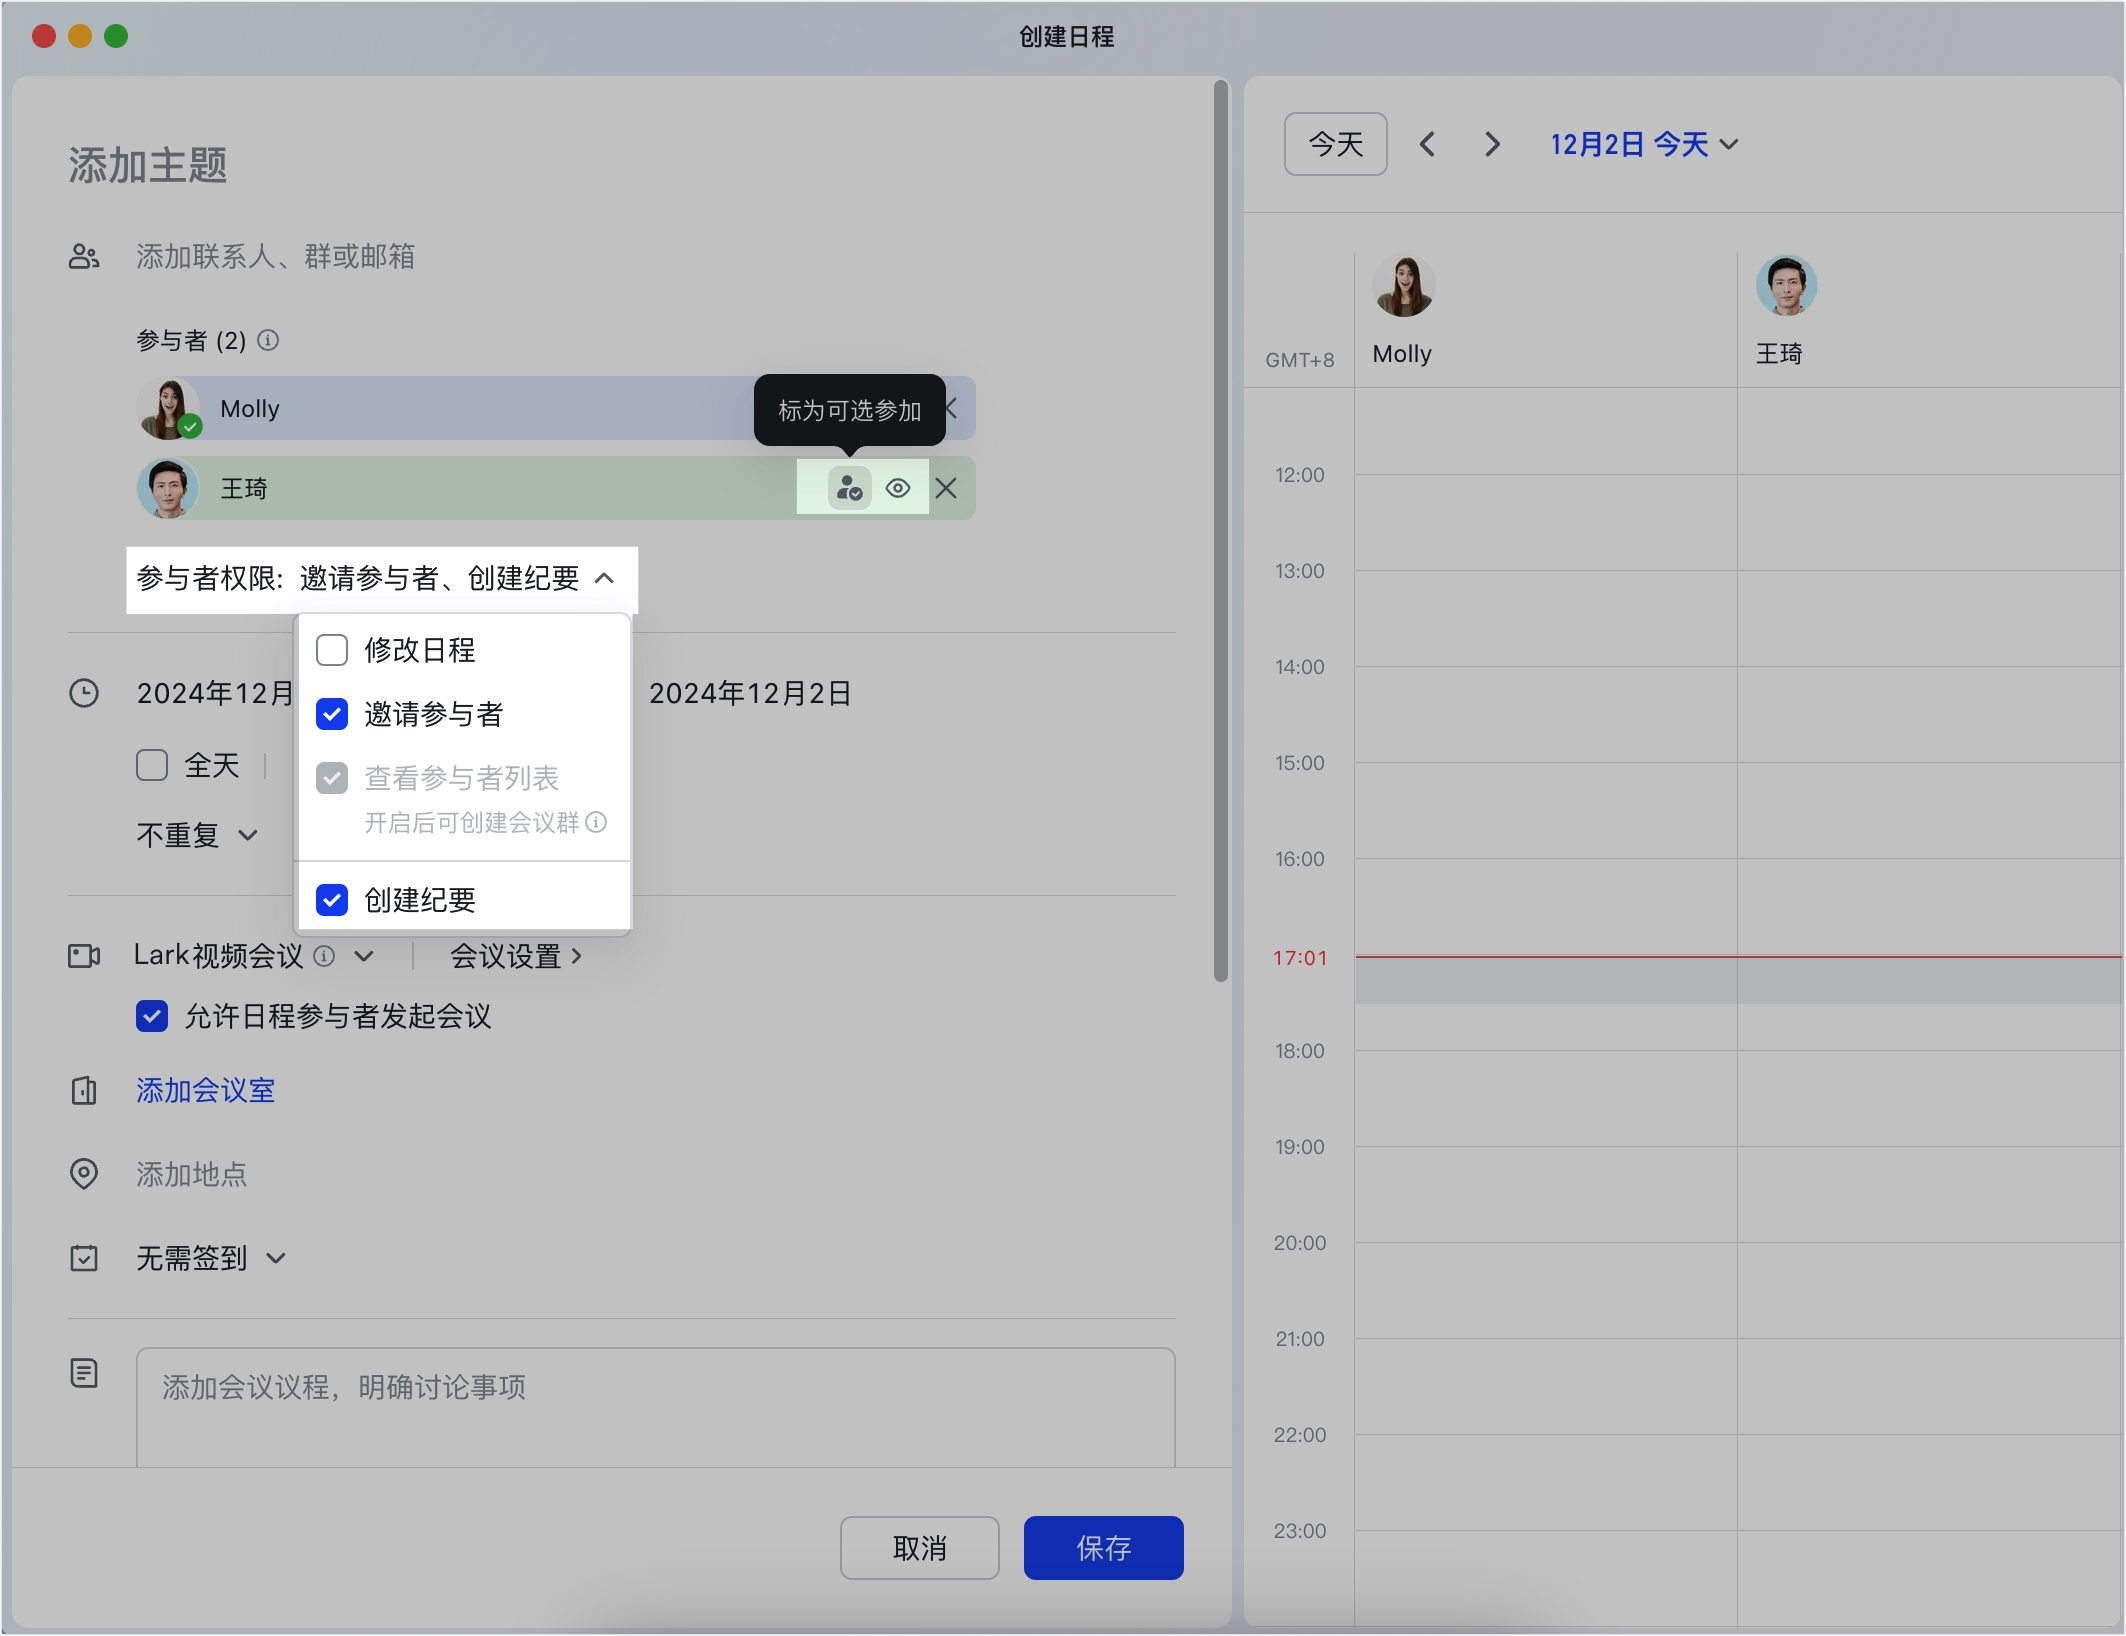Open 会议设置 meeting settings

coord(516,956)
